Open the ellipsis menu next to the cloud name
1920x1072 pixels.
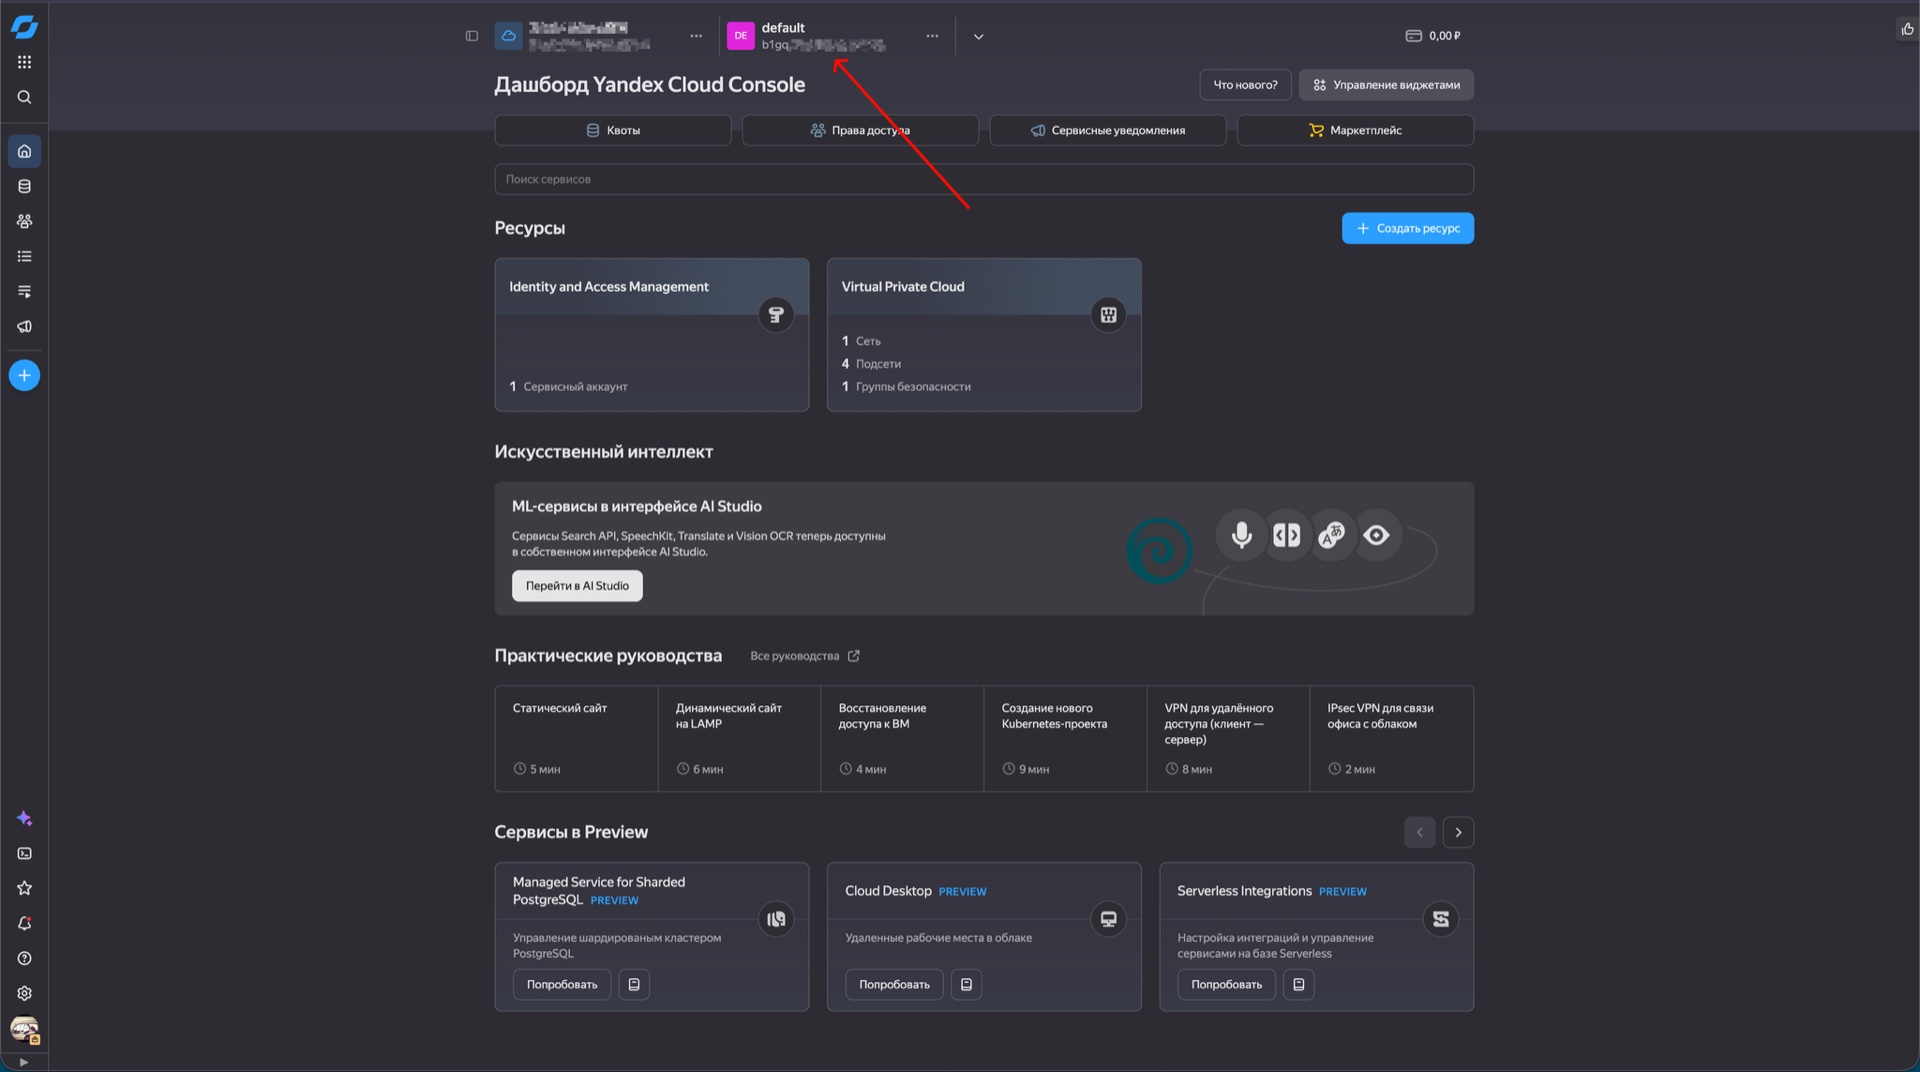click(696, 36)
